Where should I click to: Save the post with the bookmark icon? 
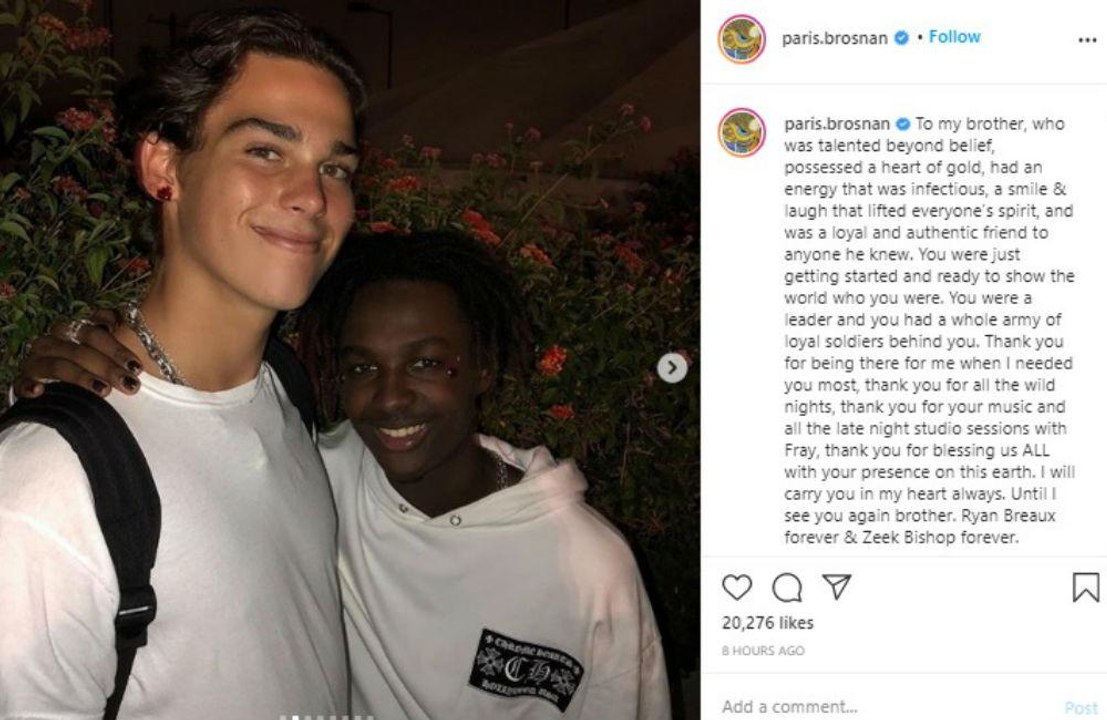1086,587
